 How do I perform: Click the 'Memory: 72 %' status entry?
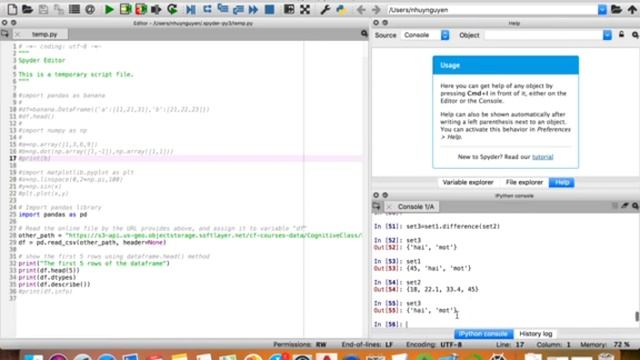click(x=605, y=344)
